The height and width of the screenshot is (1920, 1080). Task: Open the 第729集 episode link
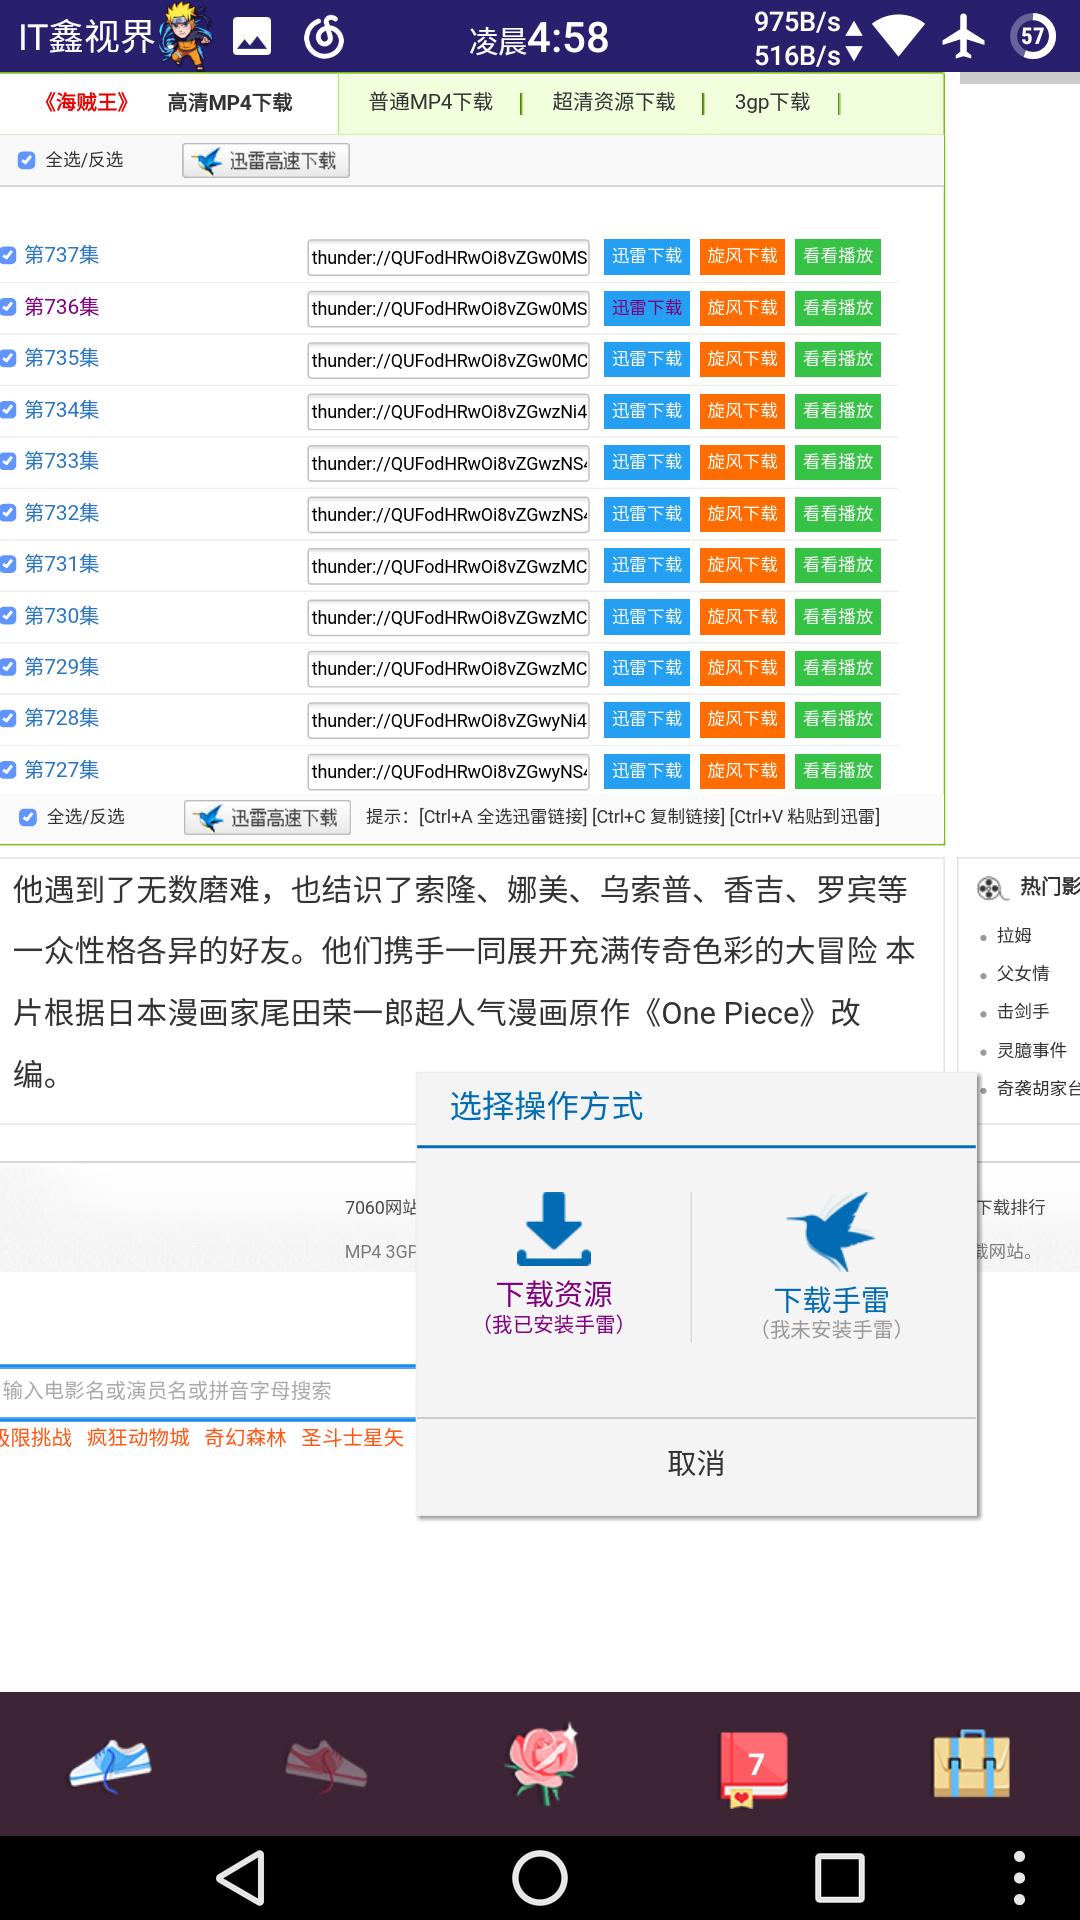[62, 667]
